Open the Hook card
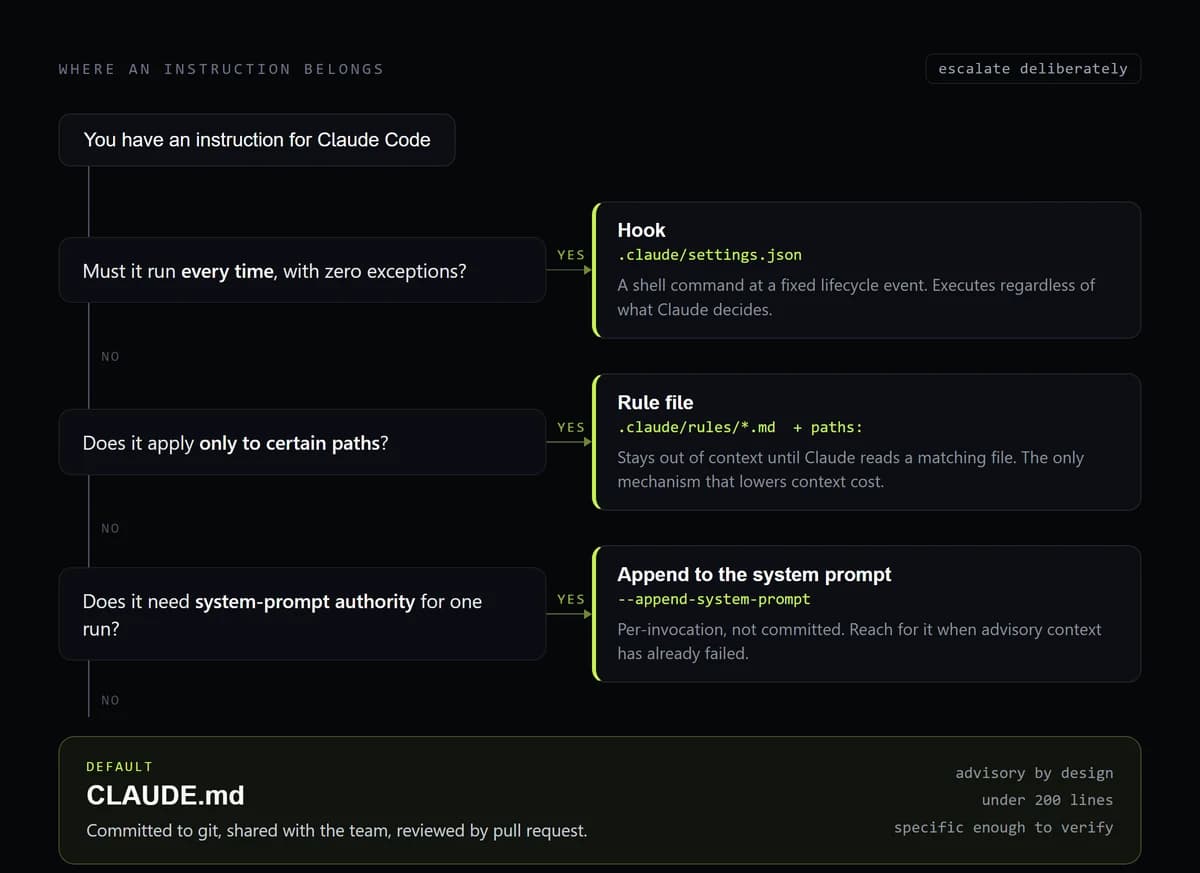The width and height of the screenshot is (1200, 873). click(867, 270)
